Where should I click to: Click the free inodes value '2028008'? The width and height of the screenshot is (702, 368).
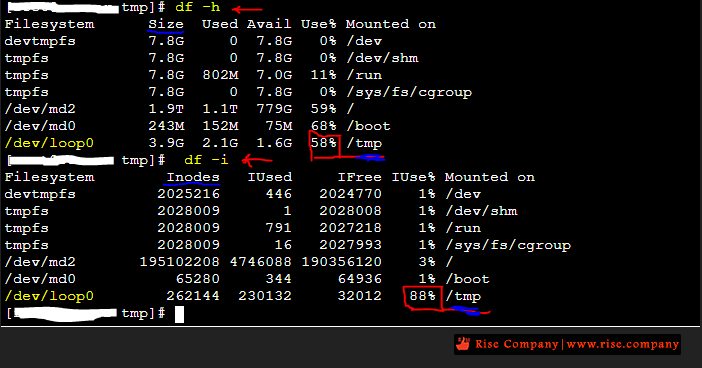[350, 211]
